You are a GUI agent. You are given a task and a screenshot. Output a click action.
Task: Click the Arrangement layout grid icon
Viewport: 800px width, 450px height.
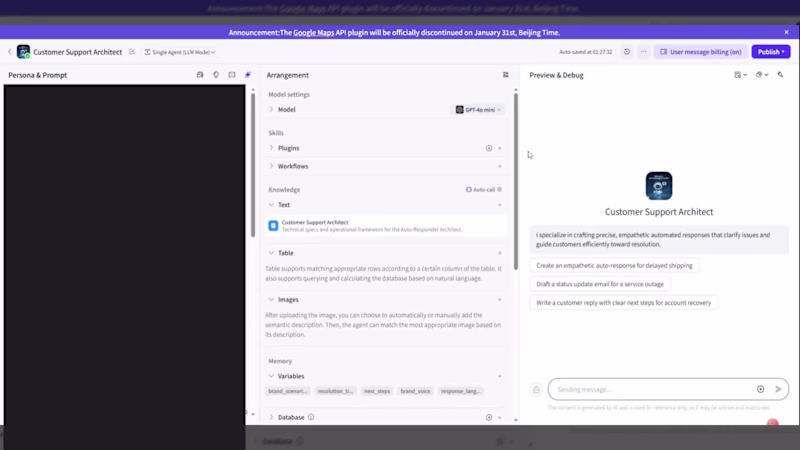tap(506, 74)
